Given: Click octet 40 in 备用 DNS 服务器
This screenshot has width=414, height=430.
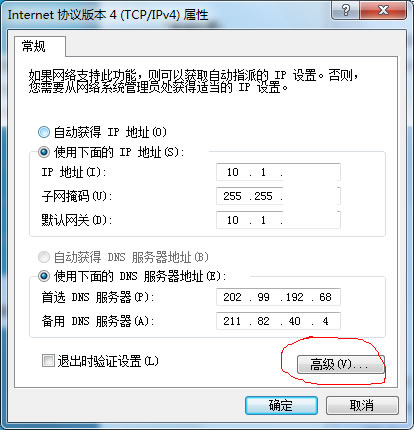Looking at the screenshot, I should pyautogui.click(x=294, y=321).
